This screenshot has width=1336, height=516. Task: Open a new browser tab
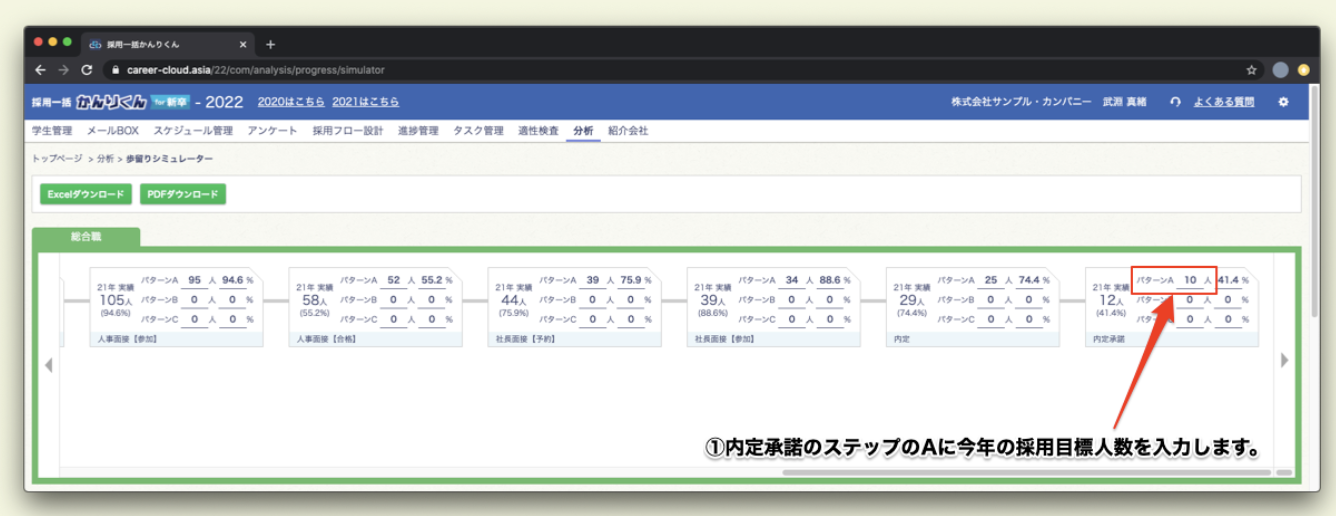(270, 44)
